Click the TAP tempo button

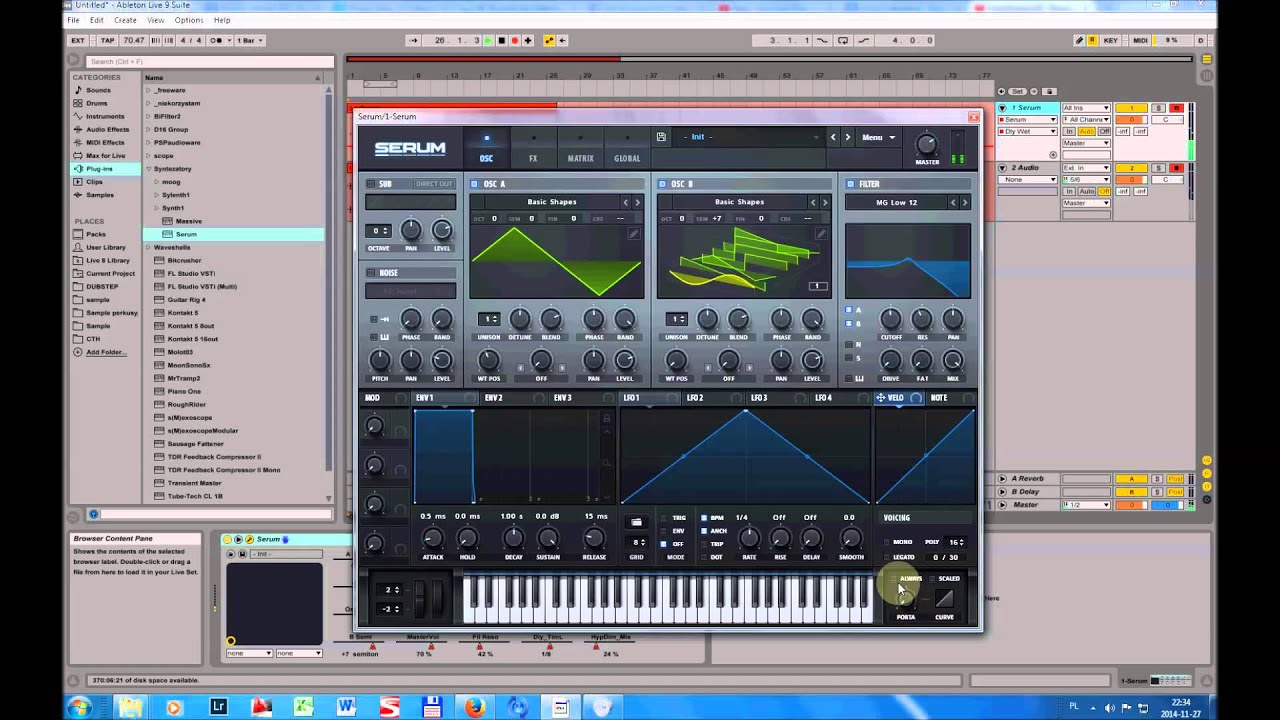tap(107, 41)
